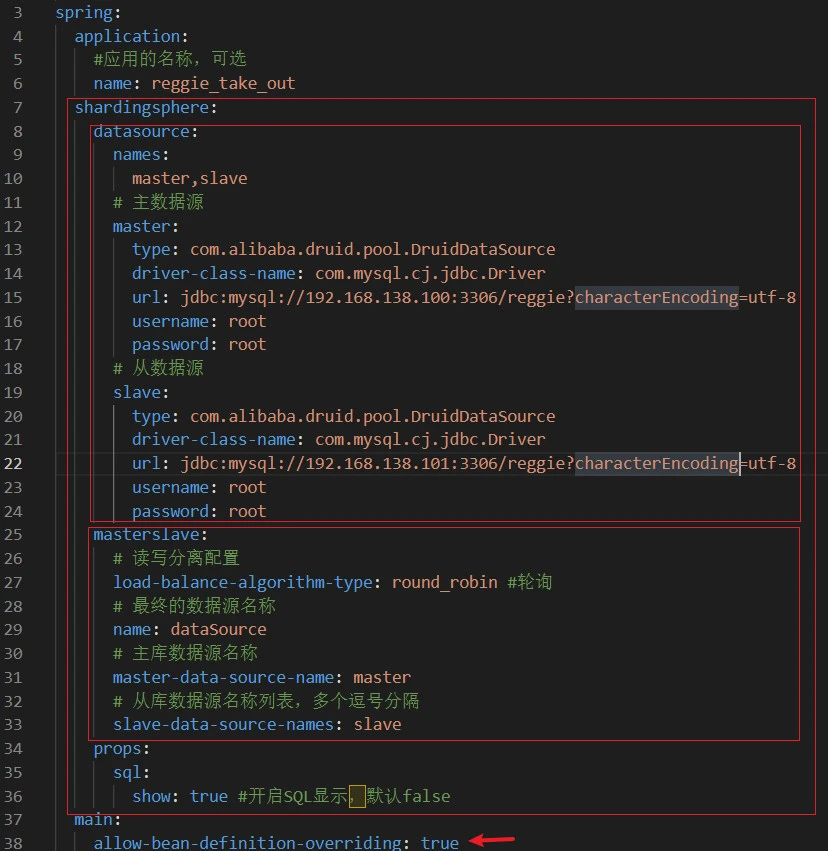Click the allow-bean-definition-overriding key
Image resolution: width=828 pixels, height=851 pixels.
point(247,843)
